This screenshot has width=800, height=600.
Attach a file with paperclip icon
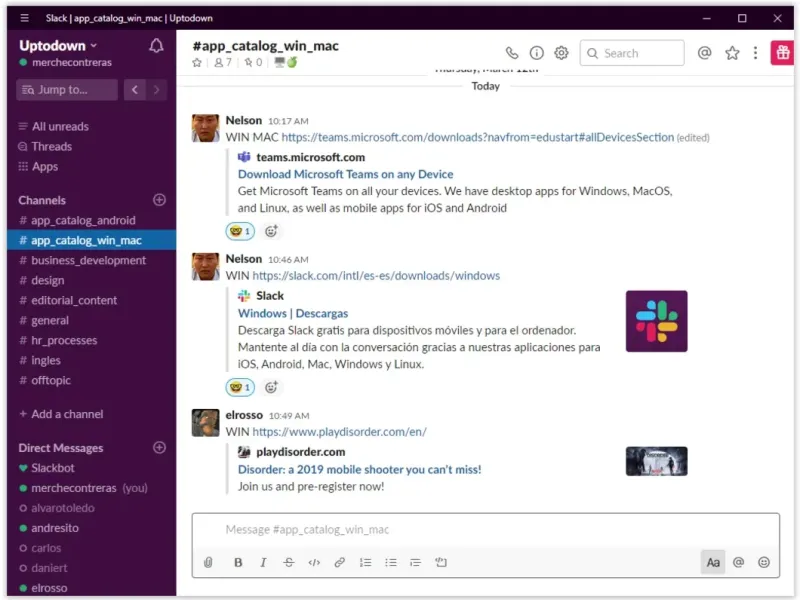pyautogui.click(x=208, y=562)
